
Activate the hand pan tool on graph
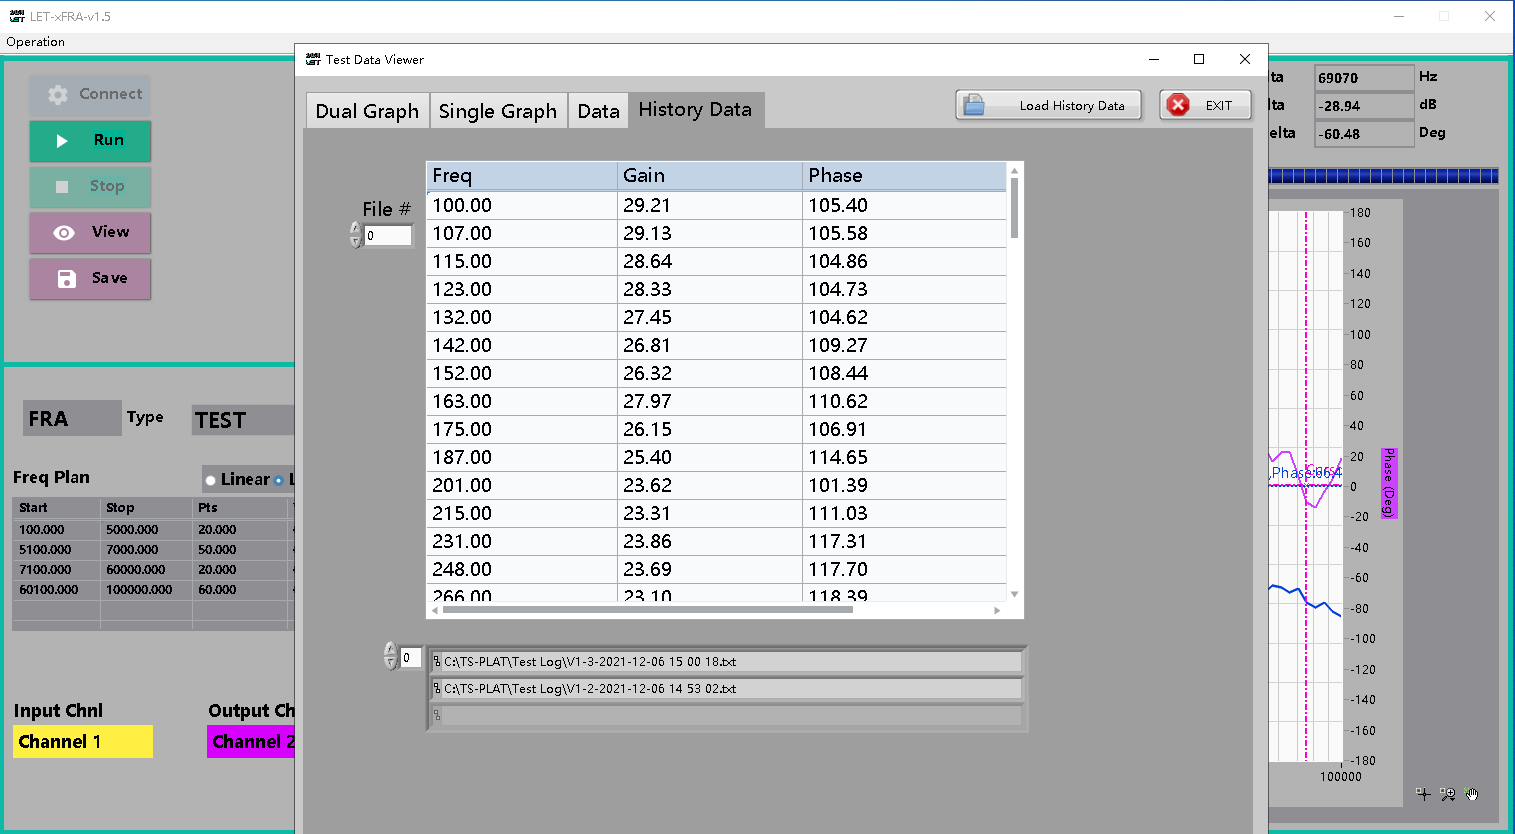(x=1471, y=794)
